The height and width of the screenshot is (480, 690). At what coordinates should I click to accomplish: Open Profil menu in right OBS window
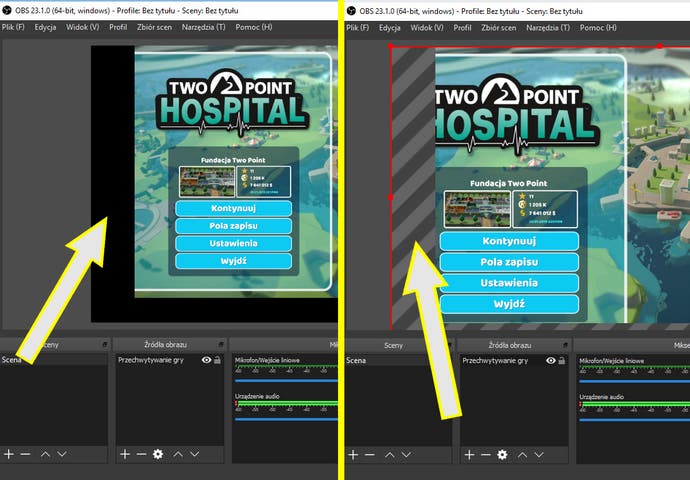click(x=462, y=28)
